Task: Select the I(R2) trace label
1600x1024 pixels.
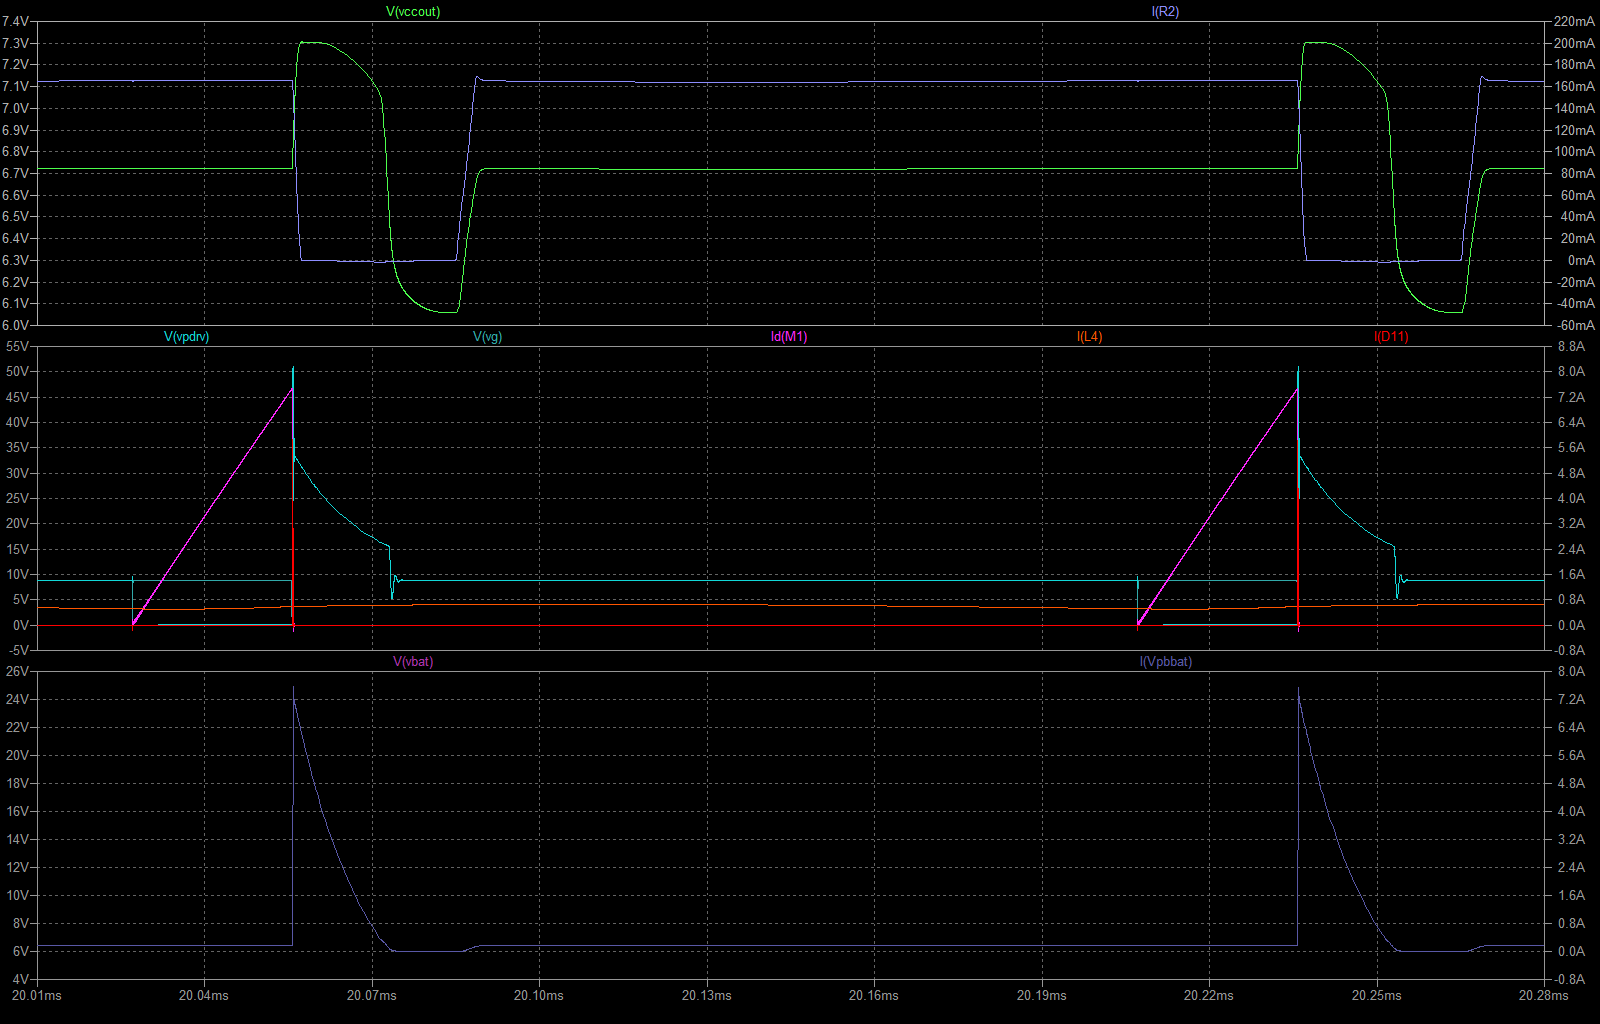Action: 1165,12
